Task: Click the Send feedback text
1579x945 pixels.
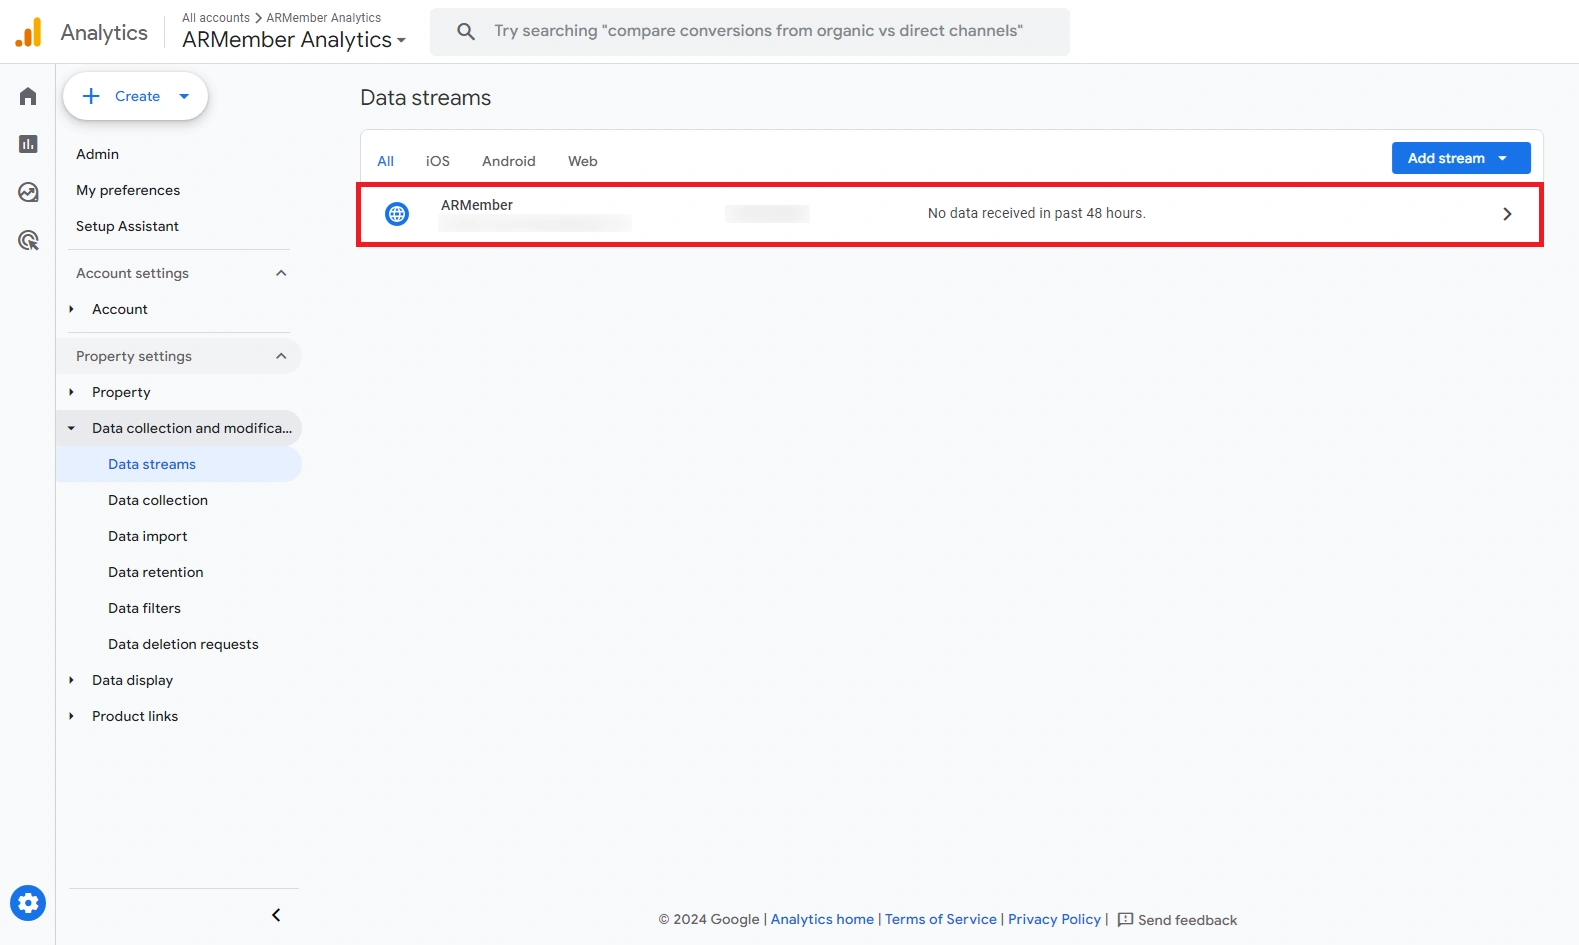Action: pyautogui.click(x=1187, y=920)
